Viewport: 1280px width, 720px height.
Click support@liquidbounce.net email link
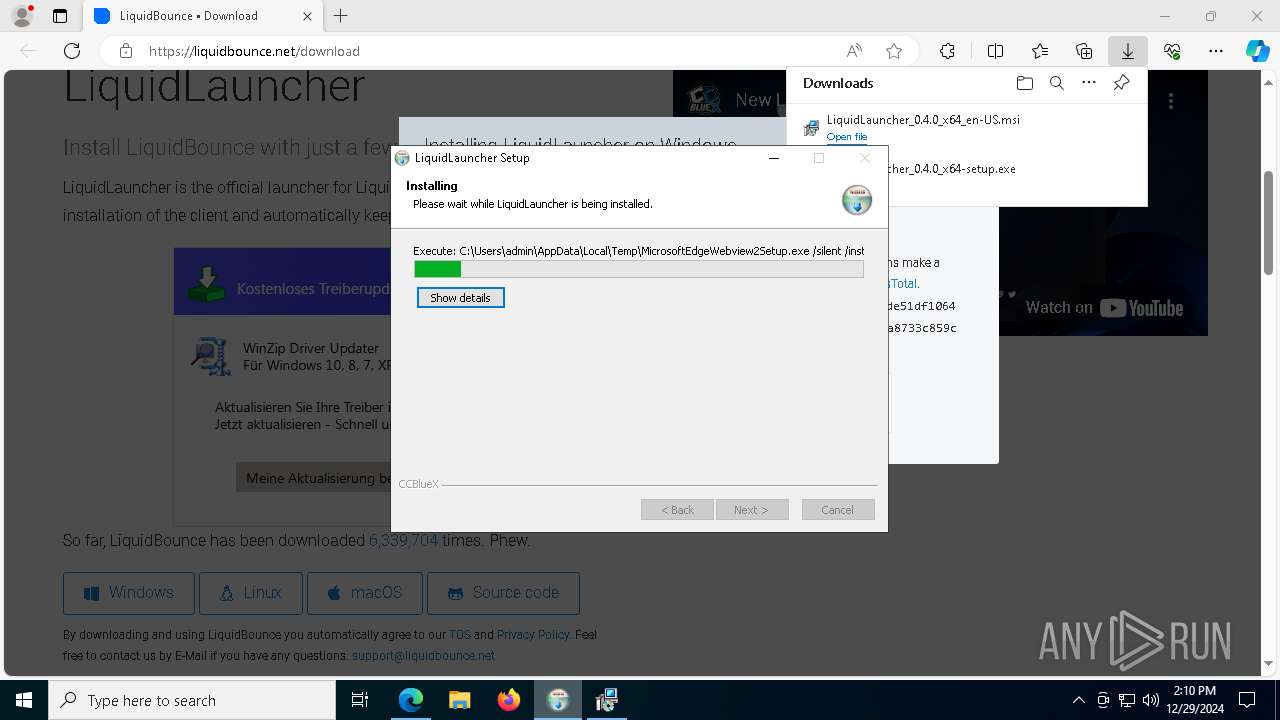click(x=423, y=656)
